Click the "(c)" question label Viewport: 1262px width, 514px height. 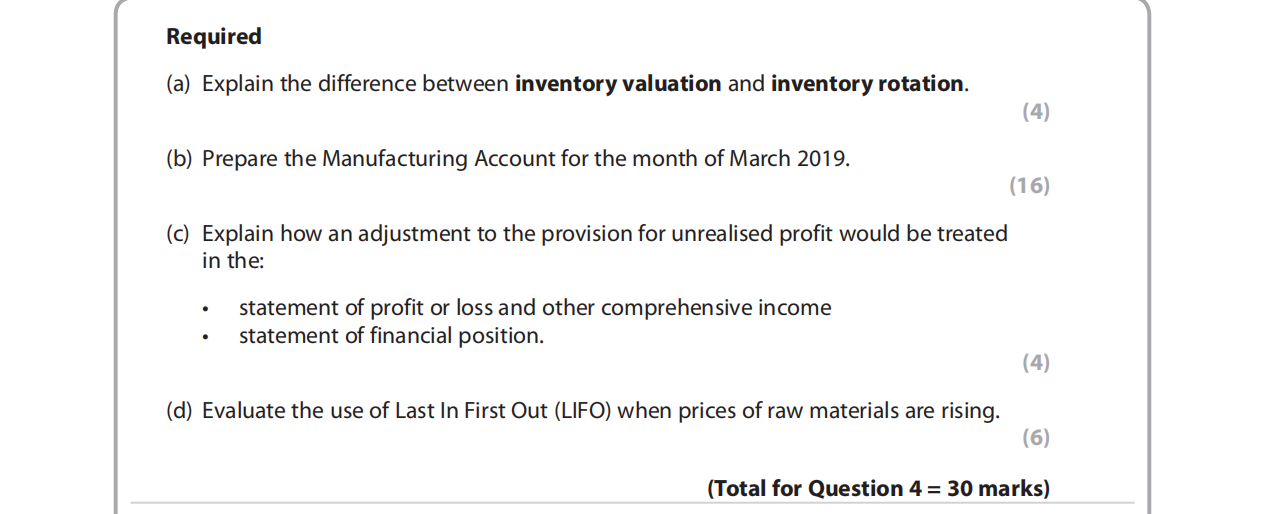178,234
